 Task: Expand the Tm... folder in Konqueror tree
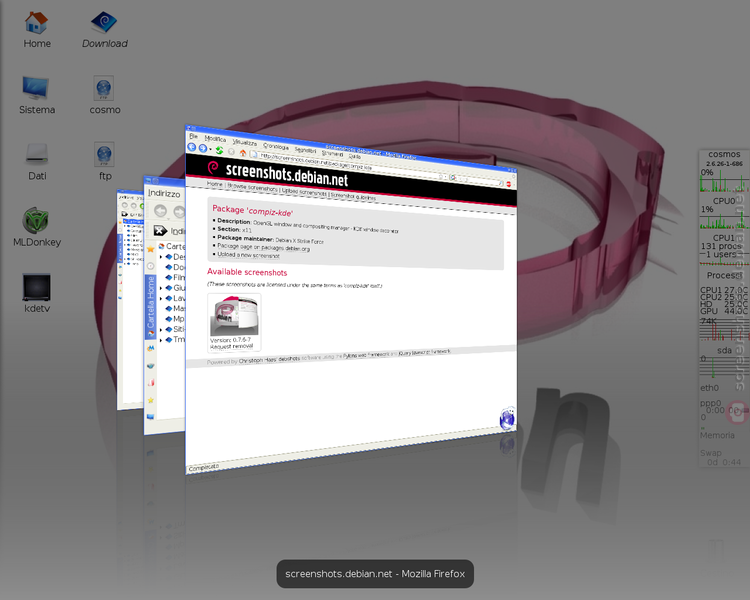[x=161, y=340]
